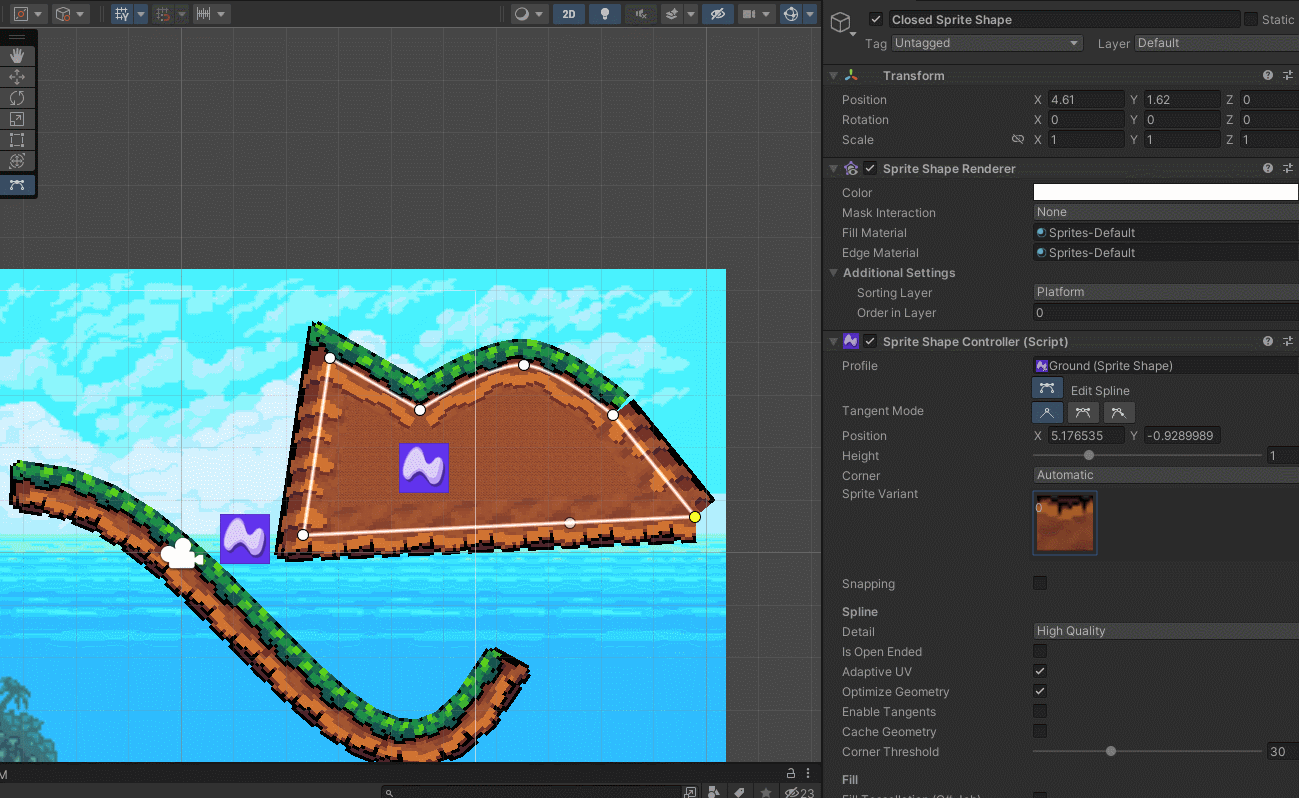Viewport: 1299px width, 798px height.
Task: Disable Sprite Shape Renderer checkbox
Action: (870, 169)
